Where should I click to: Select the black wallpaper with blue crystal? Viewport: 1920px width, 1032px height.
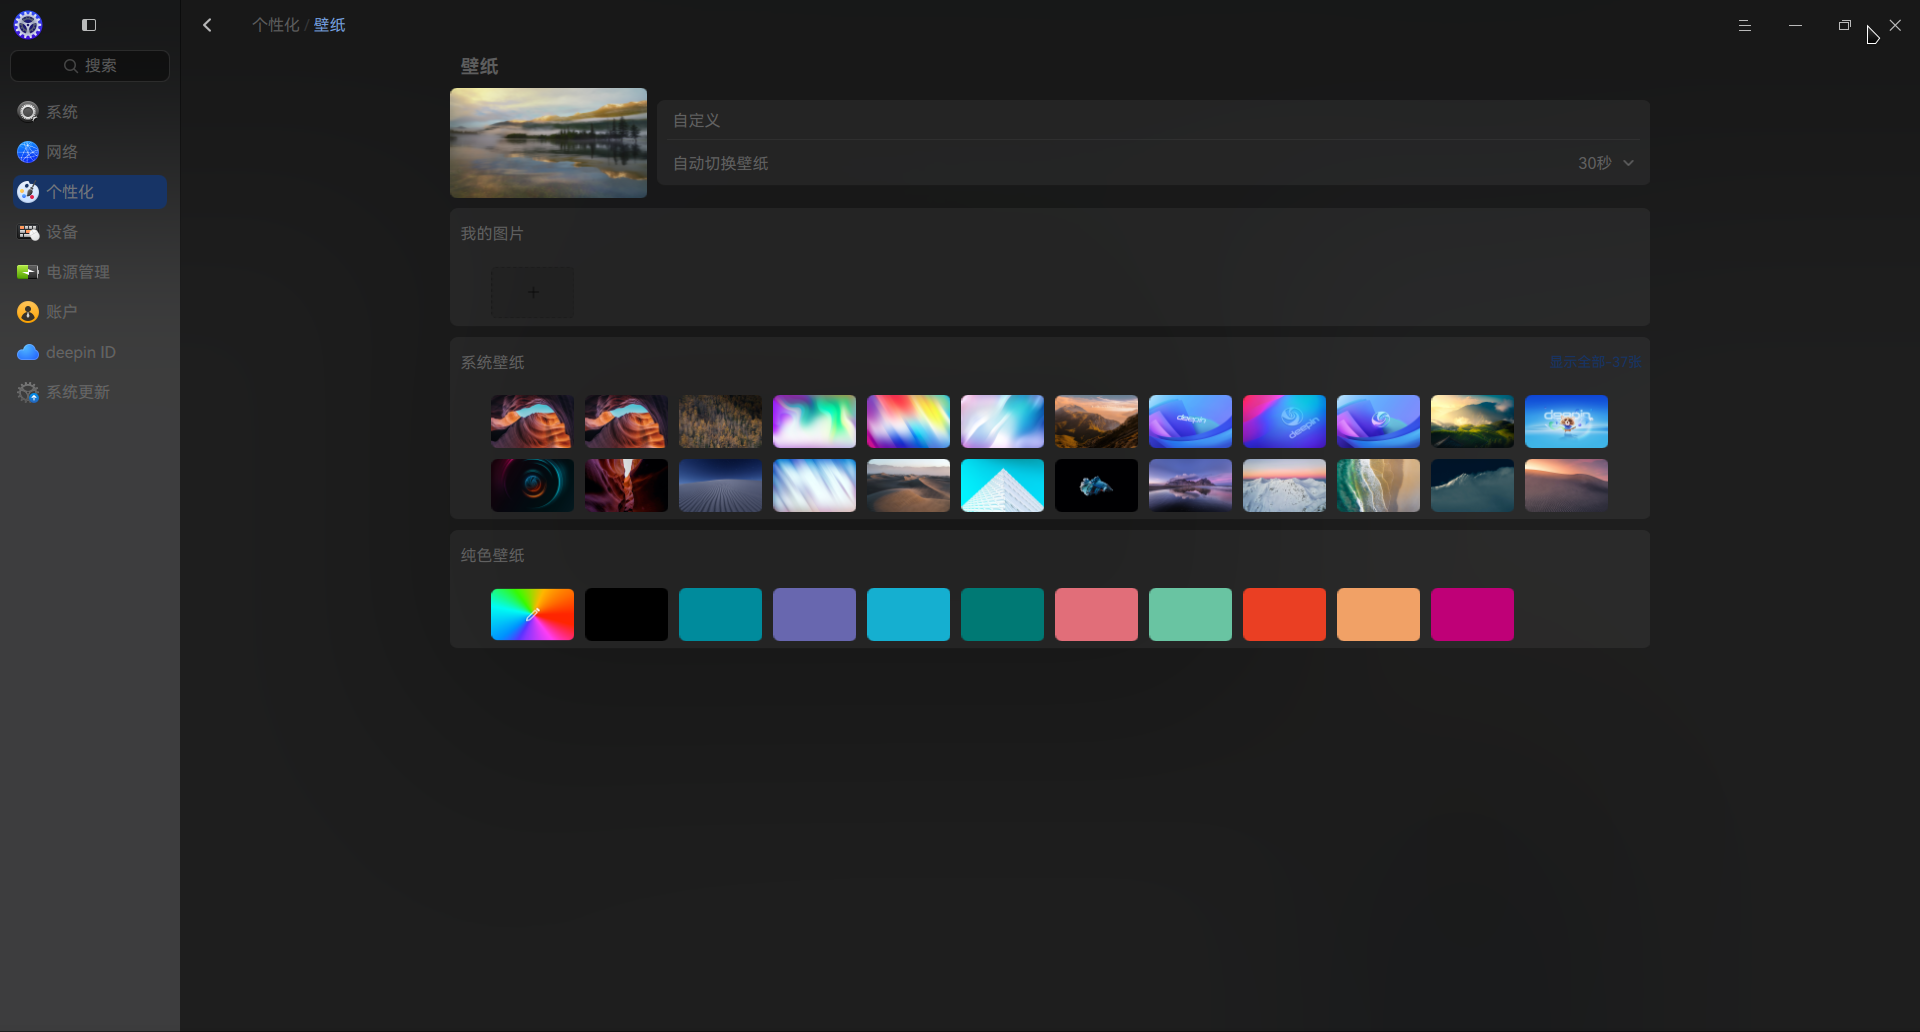1096,485
